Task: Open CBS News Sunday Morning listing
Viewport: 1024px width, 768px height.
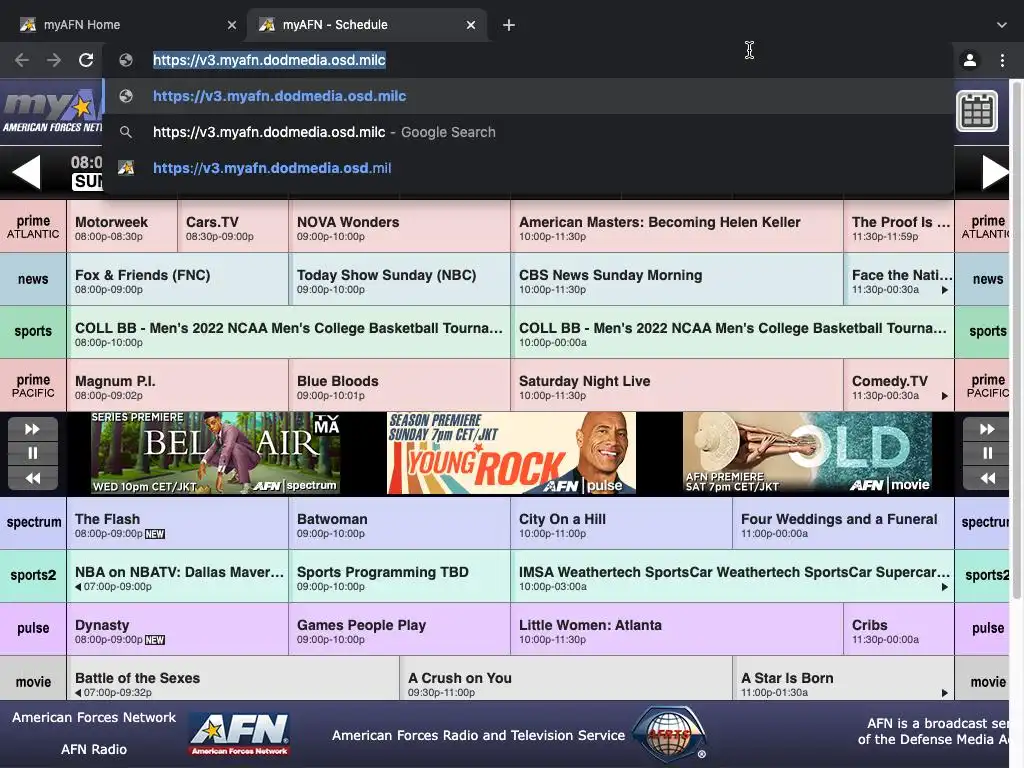Action: (x=677, y=280)
